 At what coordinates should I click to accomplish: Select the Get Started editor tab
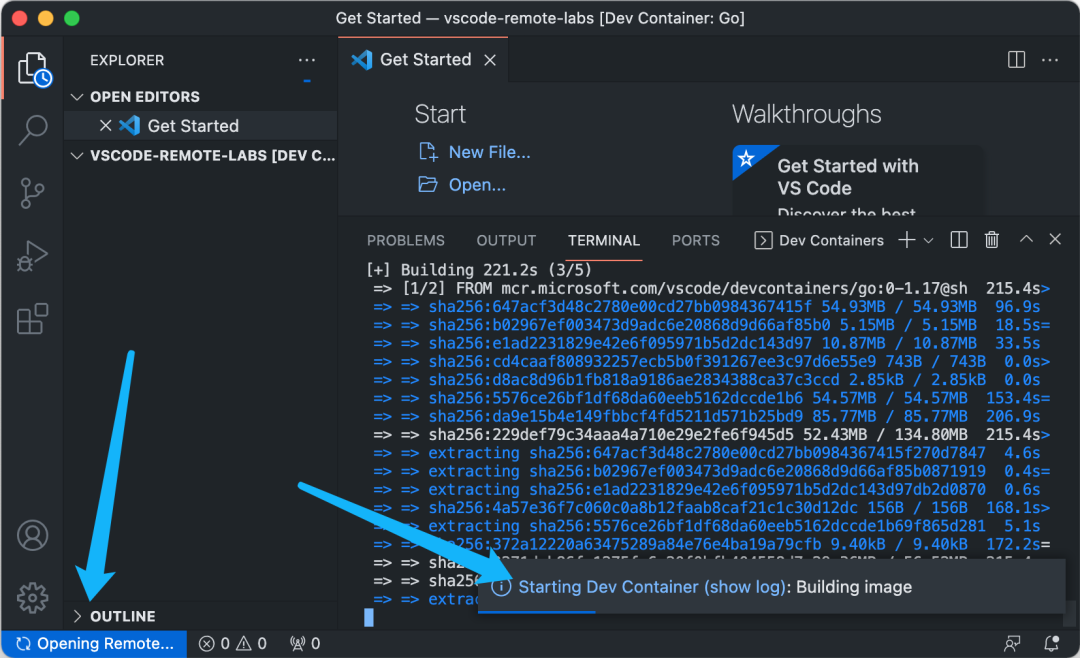(424, 60)
